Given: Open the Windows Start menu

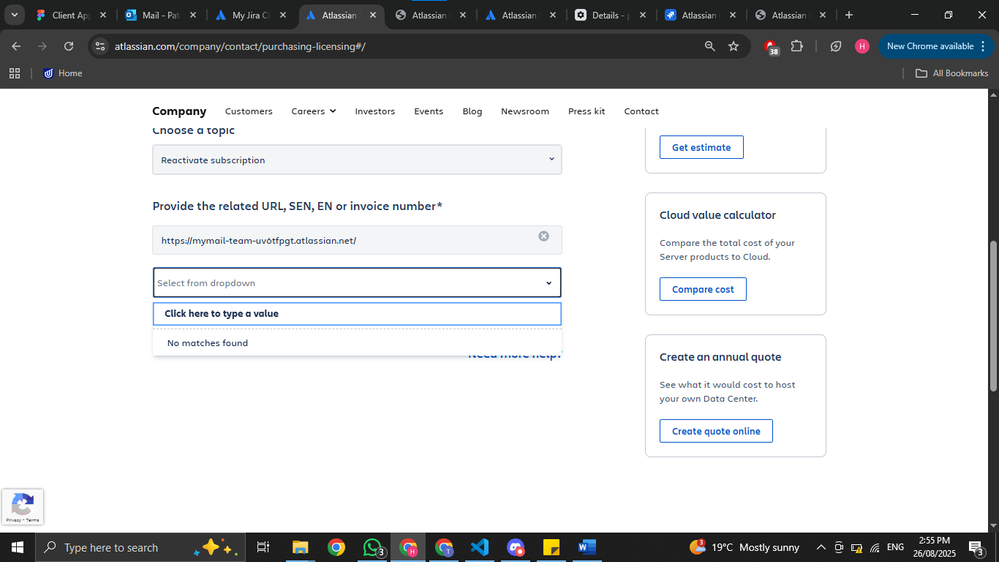Looking at the screenshot, I should pyautogui.click(x=17, y=547).
